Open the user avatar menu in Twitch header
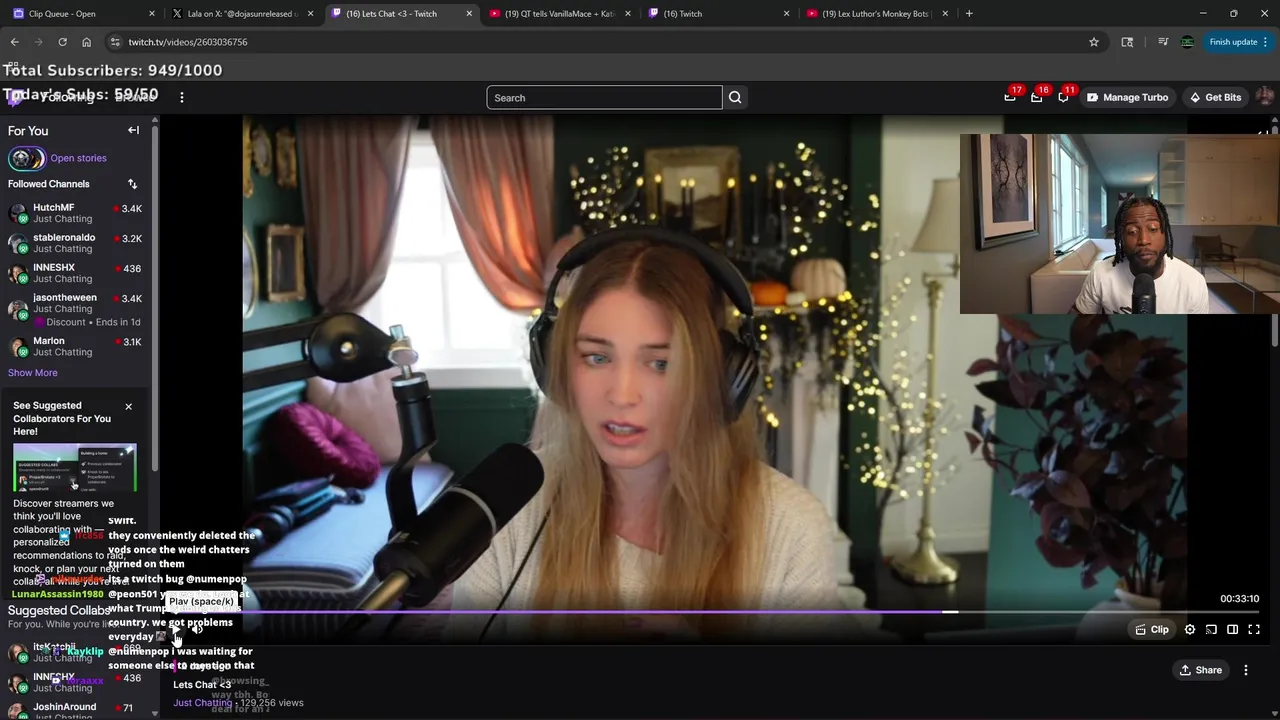 coord(1264,97)
